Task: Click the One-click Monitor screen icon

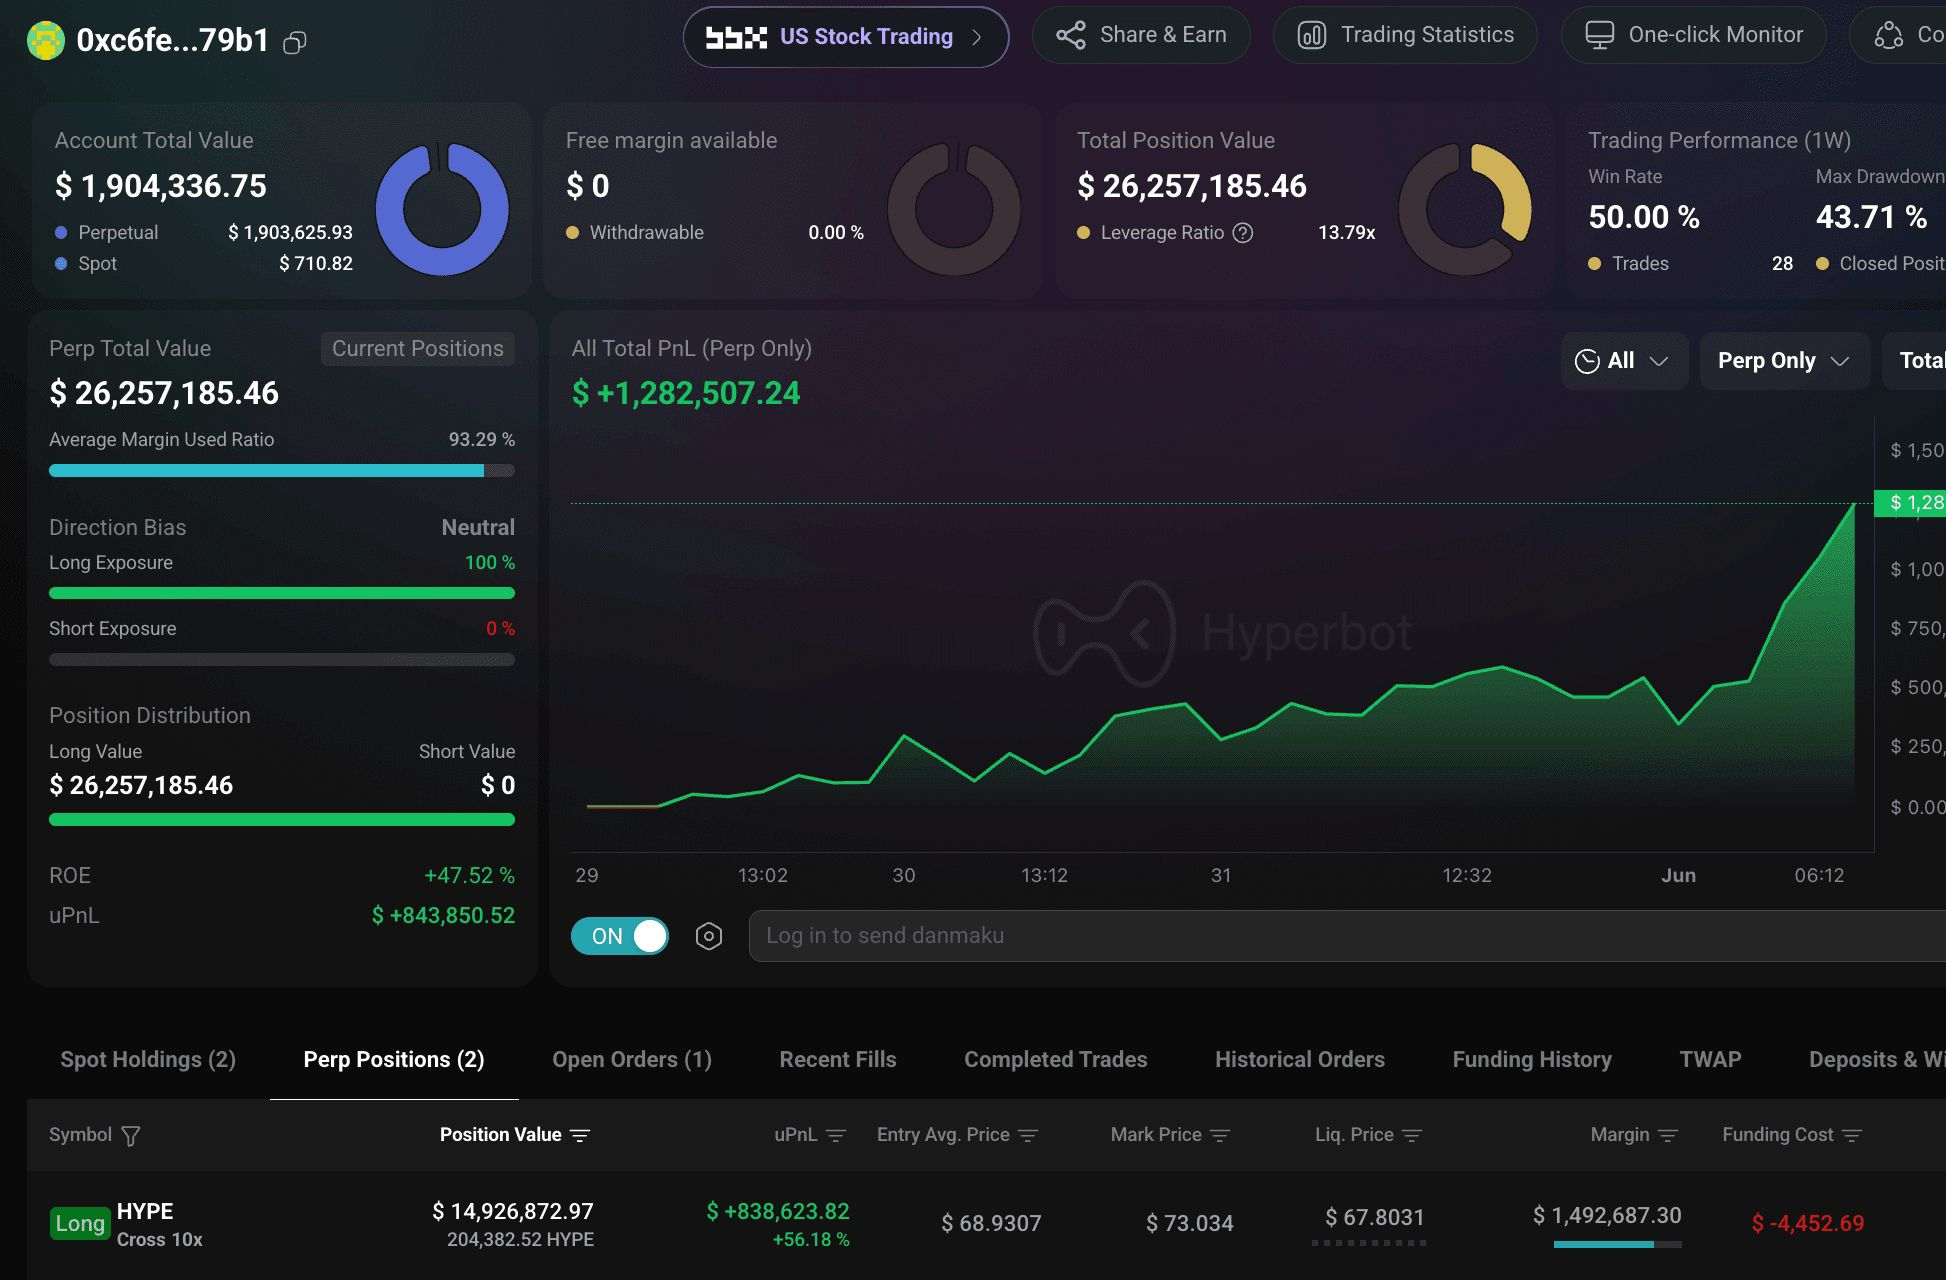Action: tap(1600, 35)
